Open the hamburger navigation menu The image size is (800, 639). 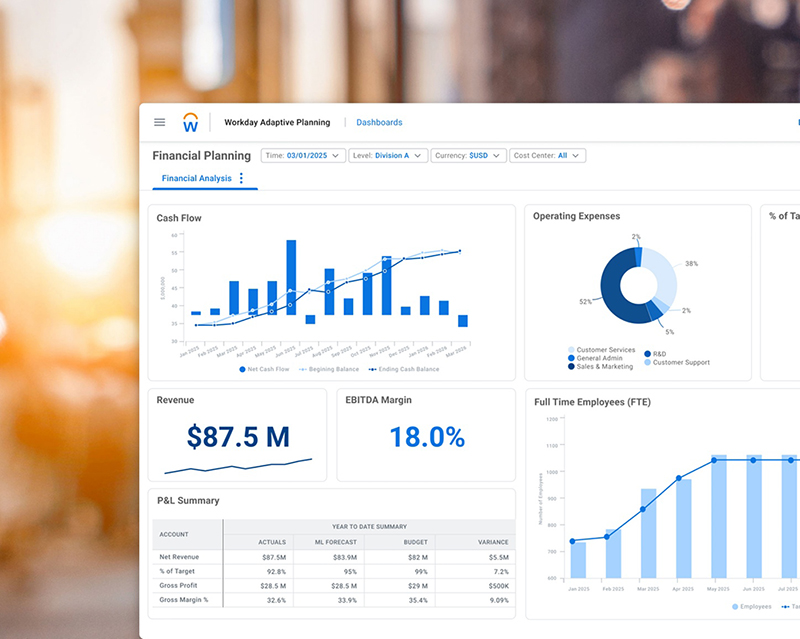pos(160,122)
